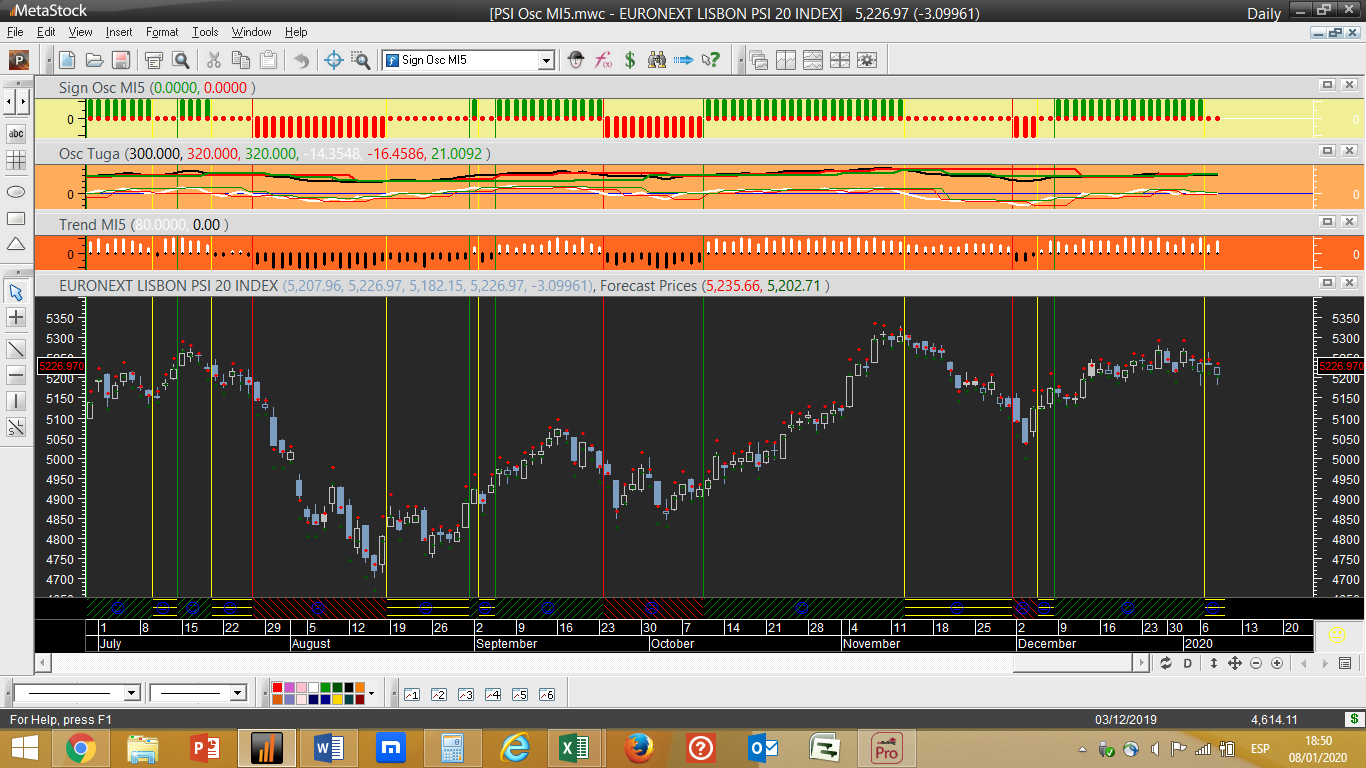Click the crosshair data window icon
This screenshot has width=1366, height=768.
334,60
